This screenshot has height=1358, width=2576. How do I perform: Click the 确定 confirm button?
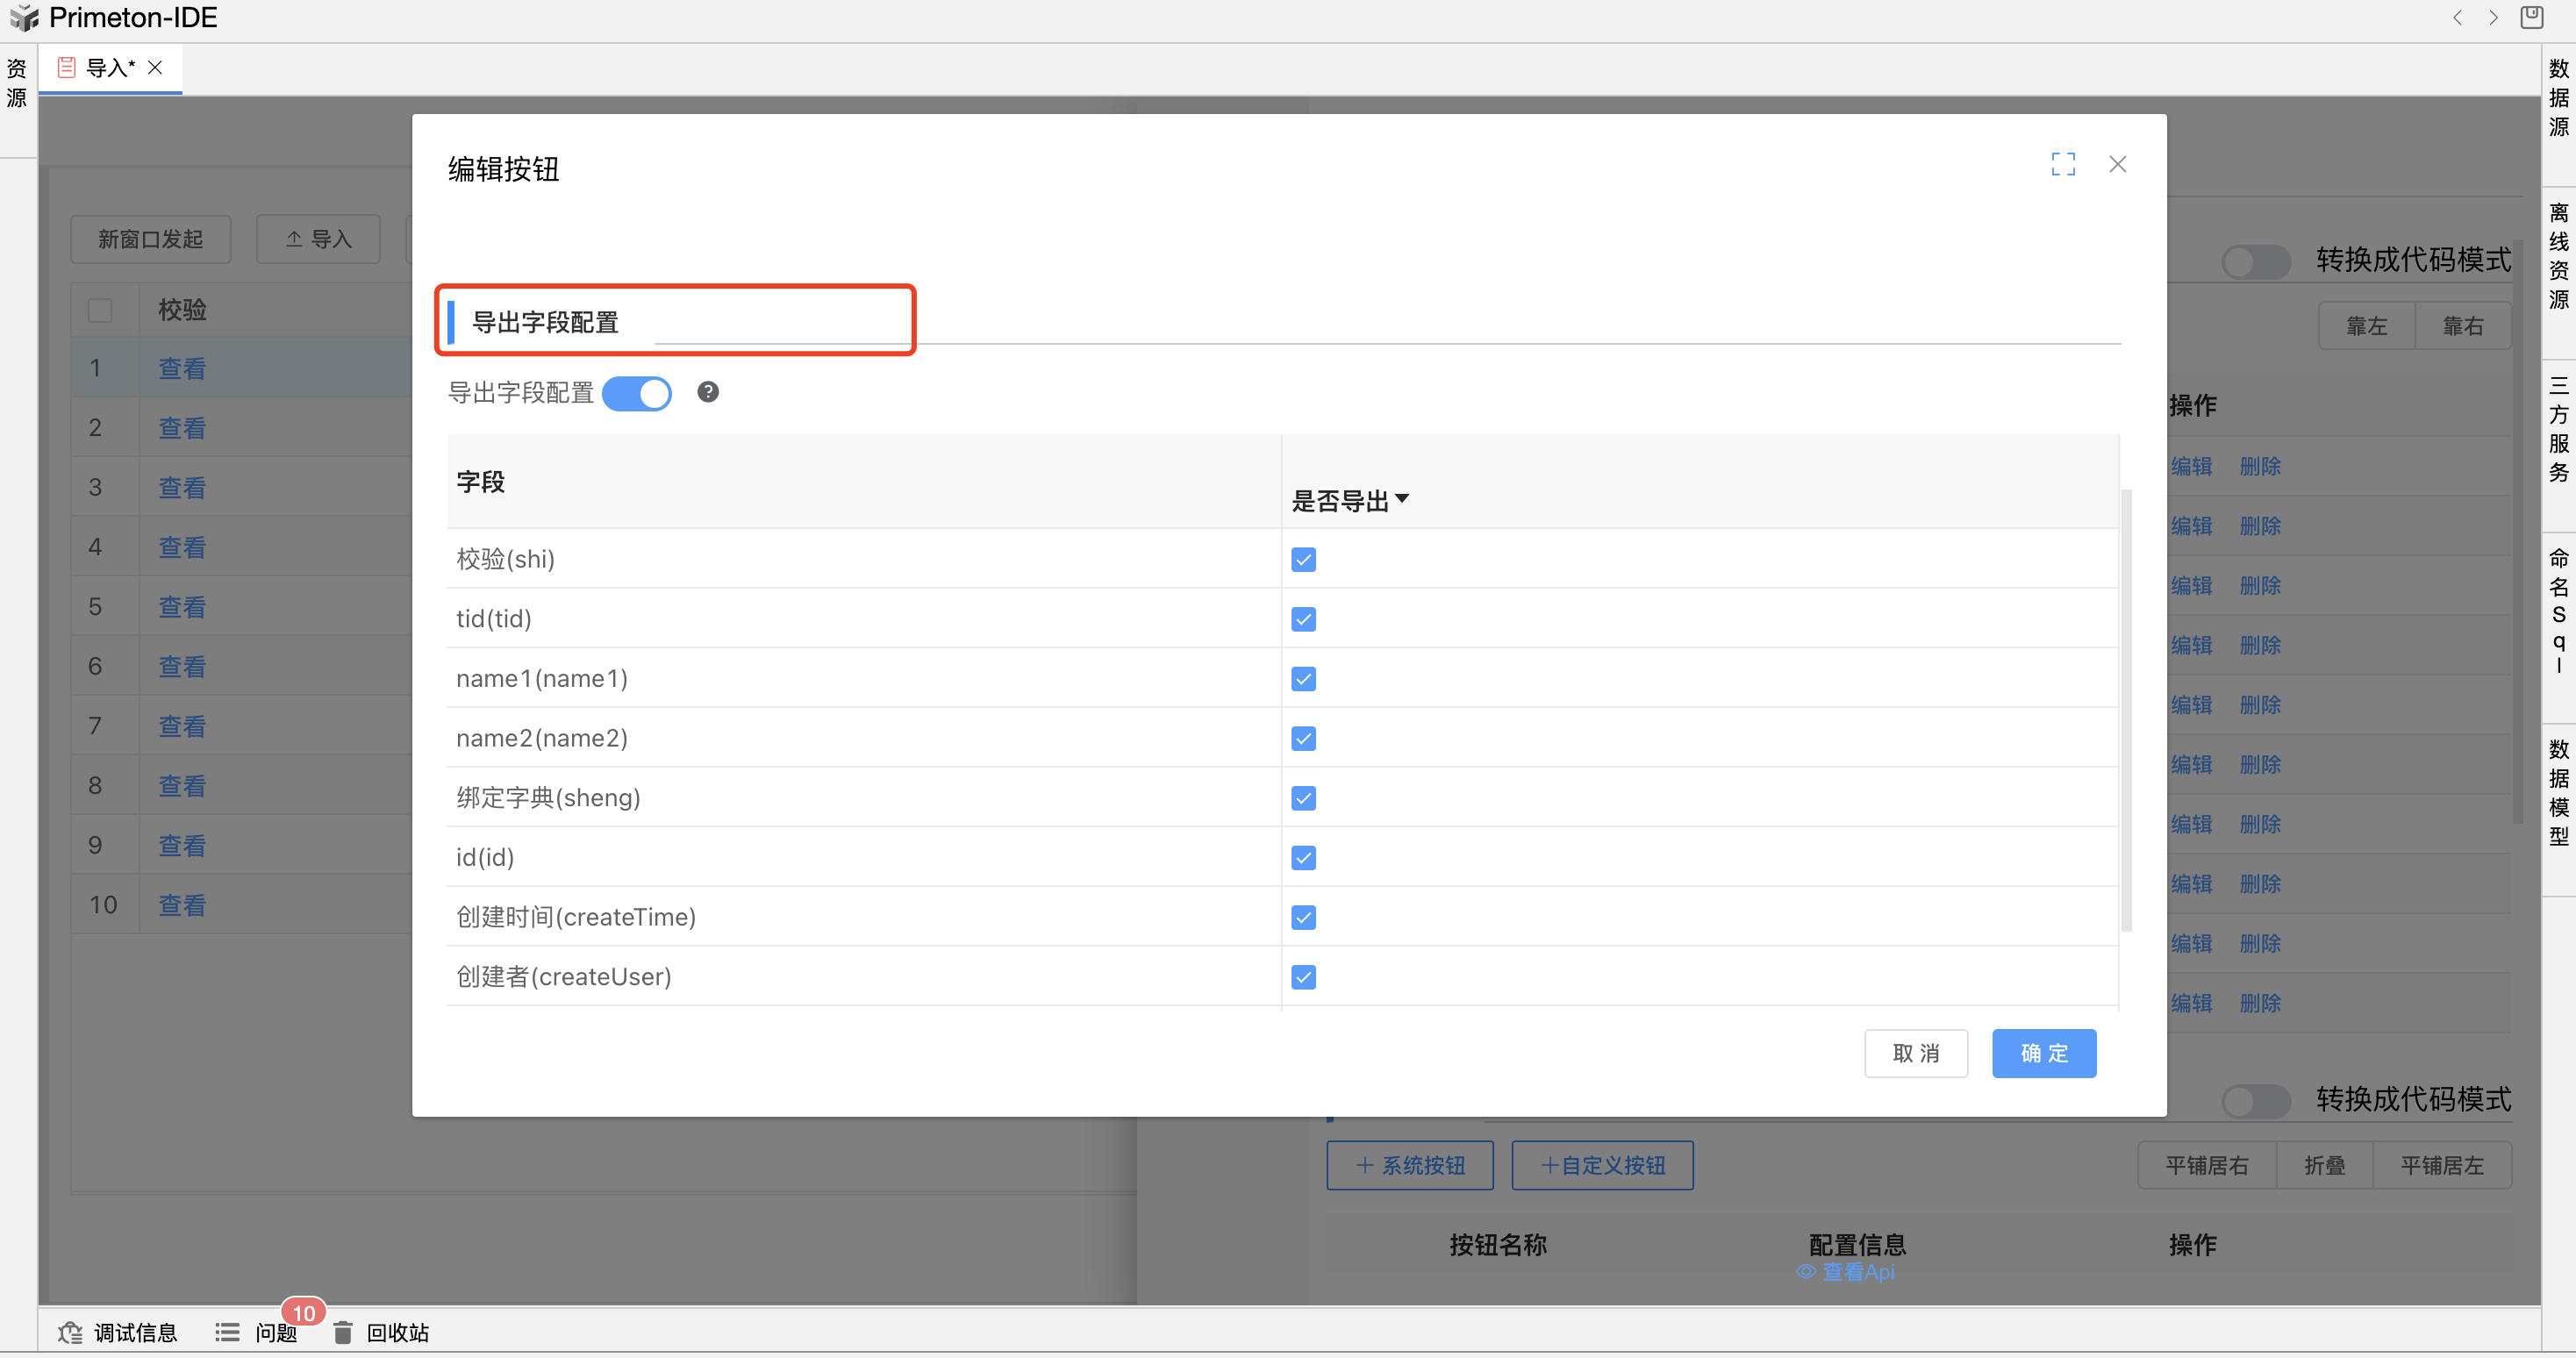pyautogui.click(x=2043, y=1053)
